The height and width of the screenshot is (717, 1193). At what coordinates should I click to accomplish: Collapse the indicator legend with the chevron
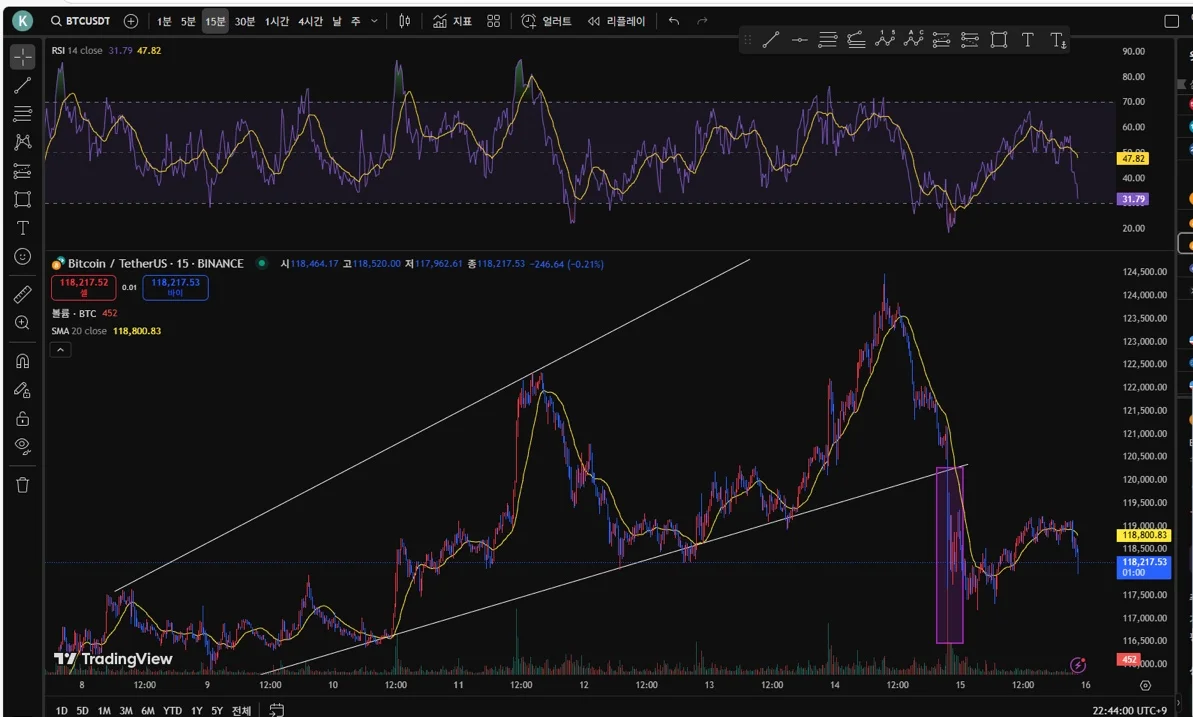pos(61,350)
